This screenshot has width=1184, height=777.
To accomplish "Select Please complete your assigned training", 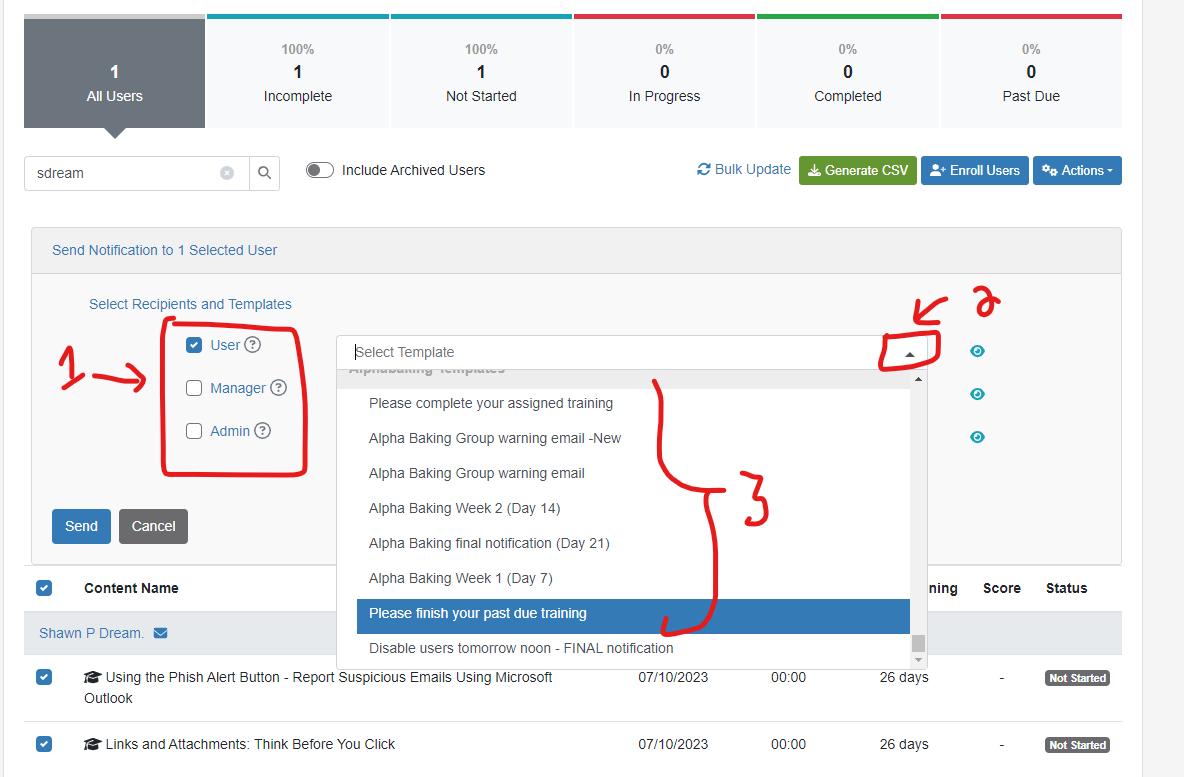I will tap(633, 403).
